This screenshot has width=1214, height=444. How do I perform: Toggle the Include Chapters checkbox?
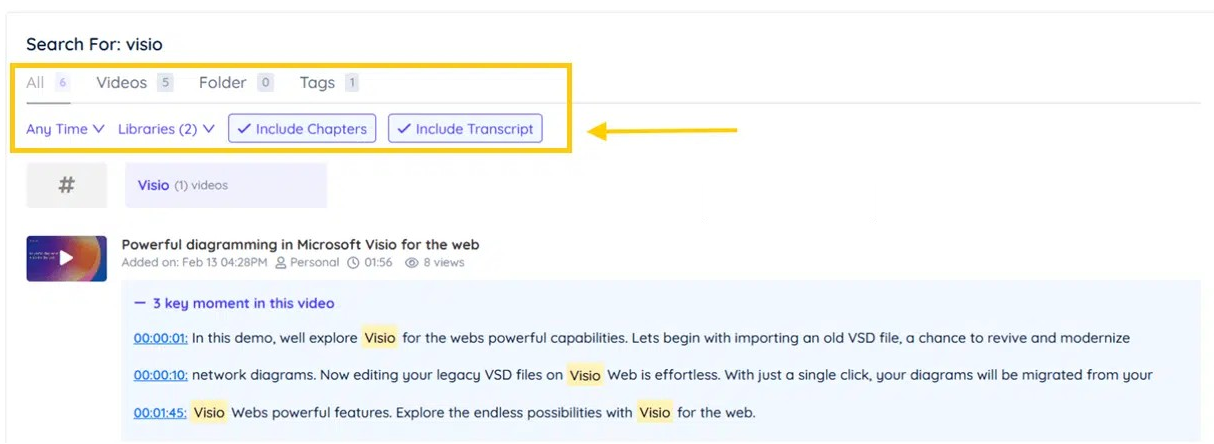pos(303,129)
